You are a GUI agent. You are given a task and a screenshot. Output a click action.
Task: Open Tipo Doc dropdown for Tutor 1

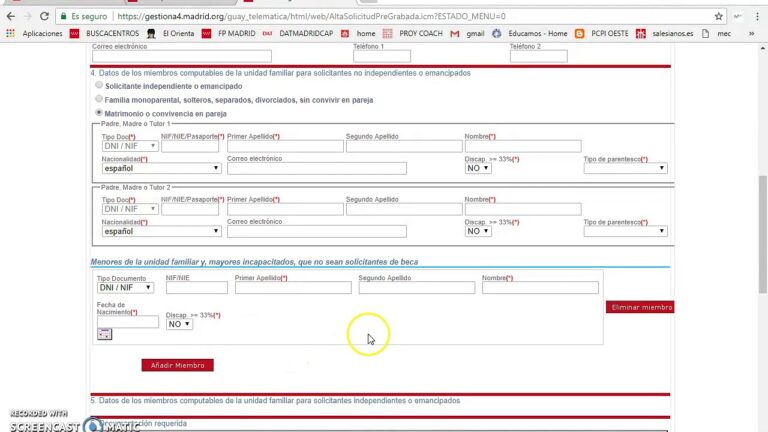[x=130, y=146]
